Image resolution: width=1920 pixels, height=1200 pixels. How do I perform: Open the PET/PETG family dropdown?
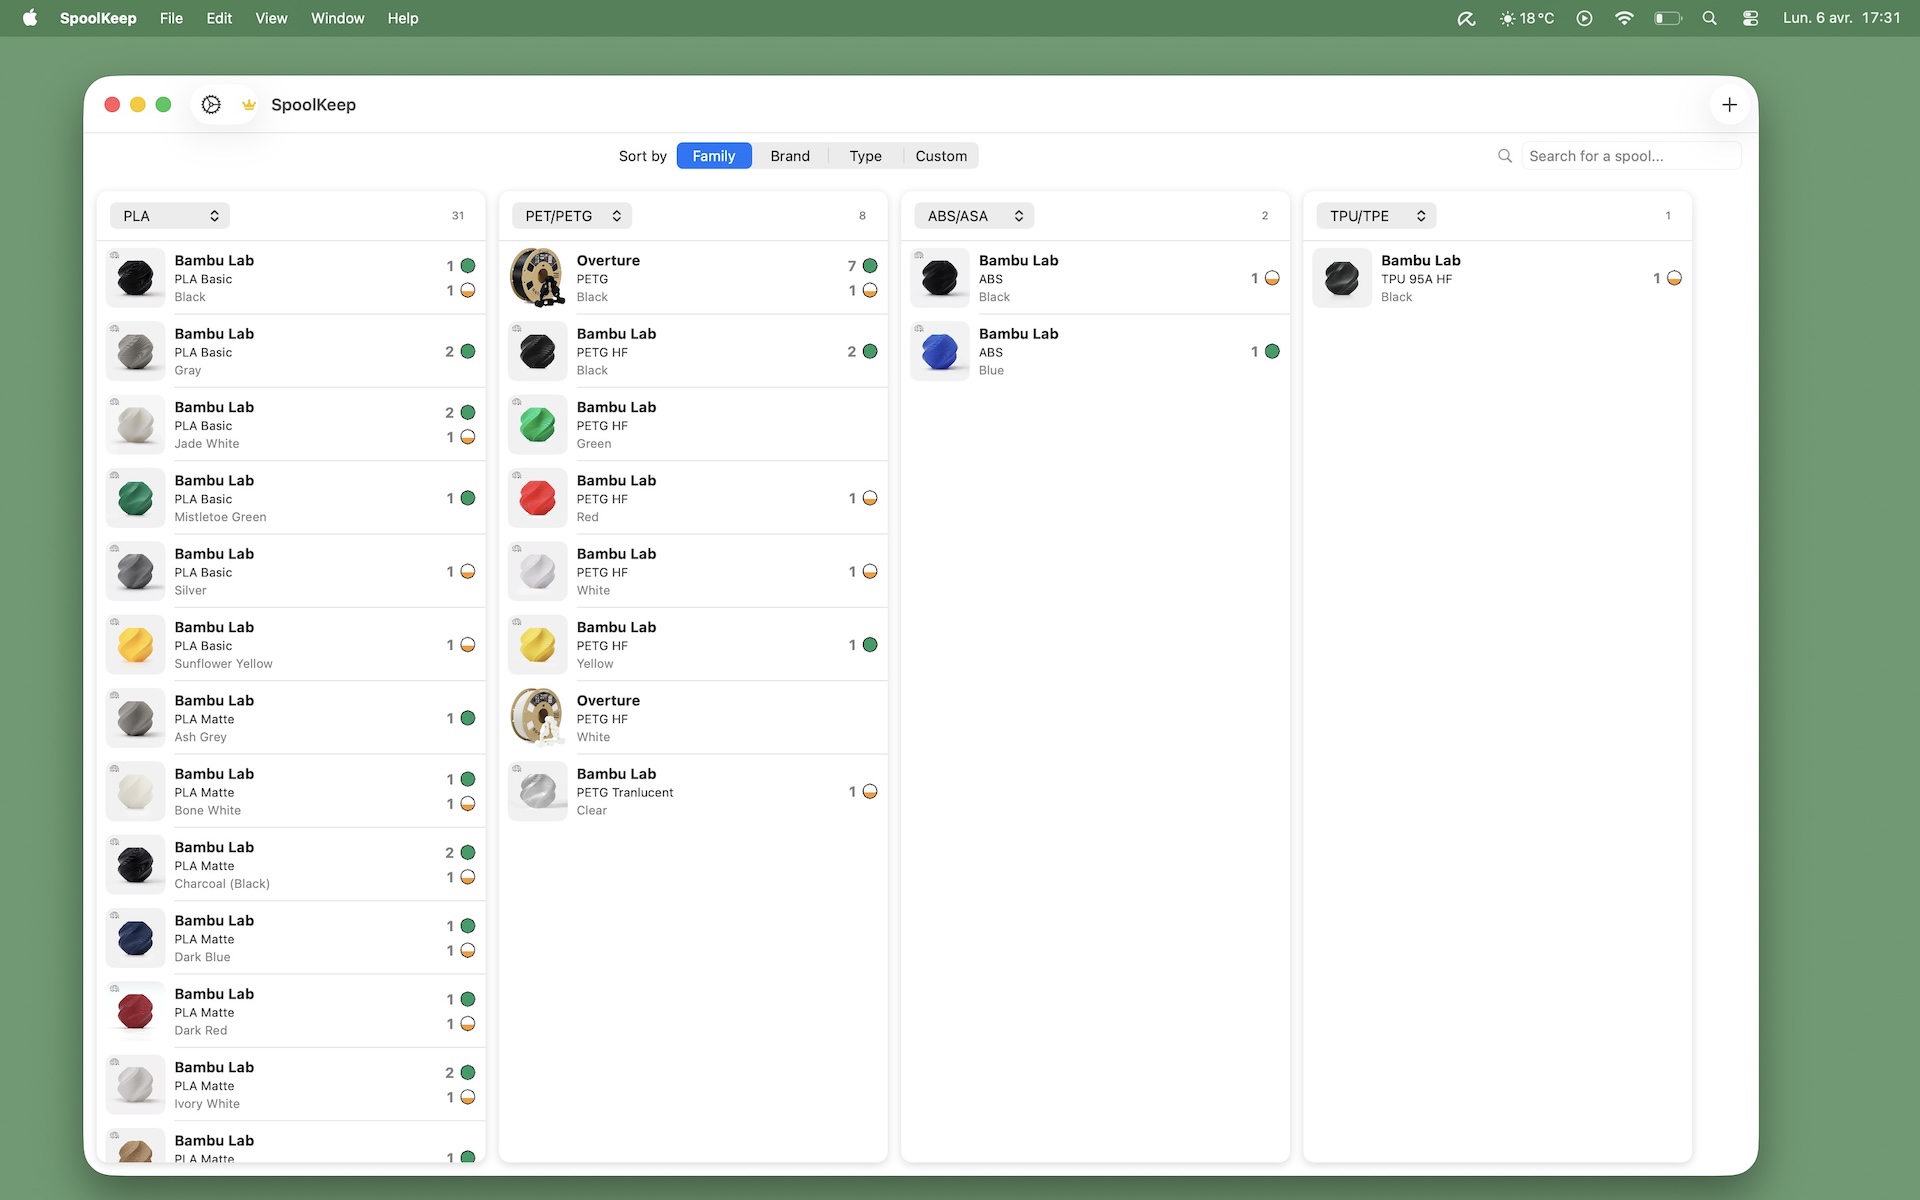[x=572, y=216]
